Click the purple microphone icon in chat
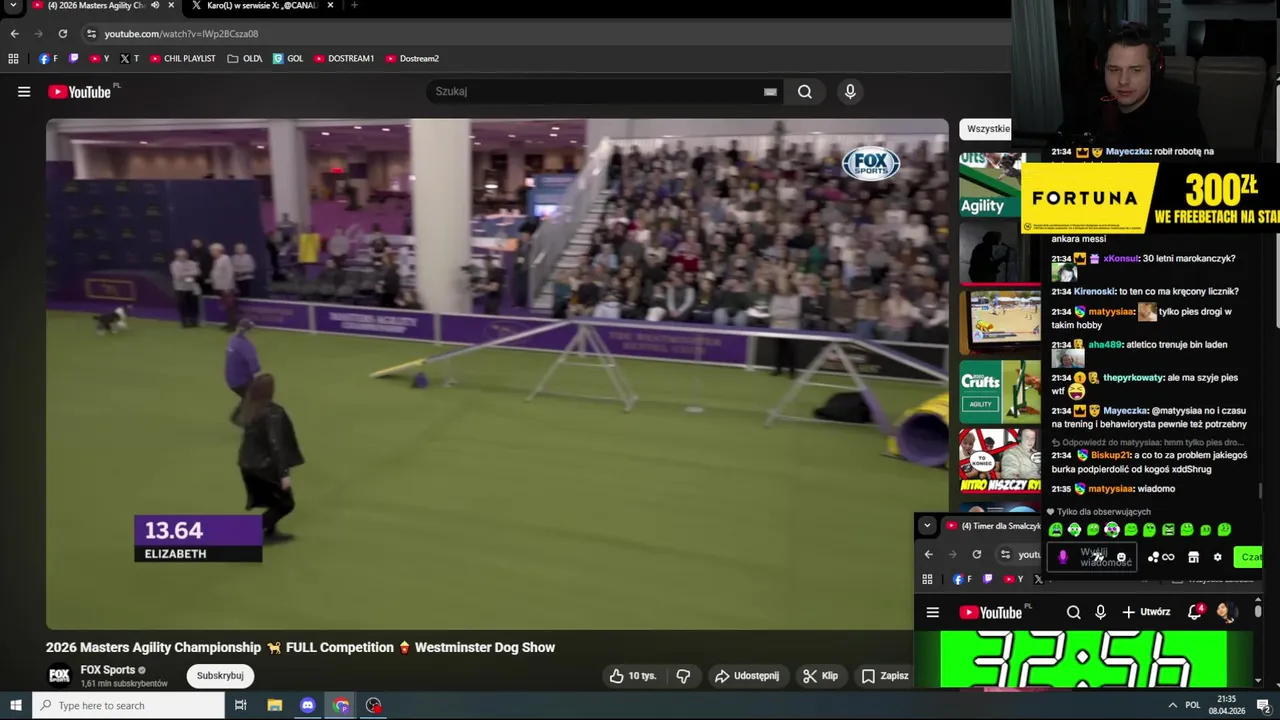The image size is (1280, 720). click(x=1063, y=557)
